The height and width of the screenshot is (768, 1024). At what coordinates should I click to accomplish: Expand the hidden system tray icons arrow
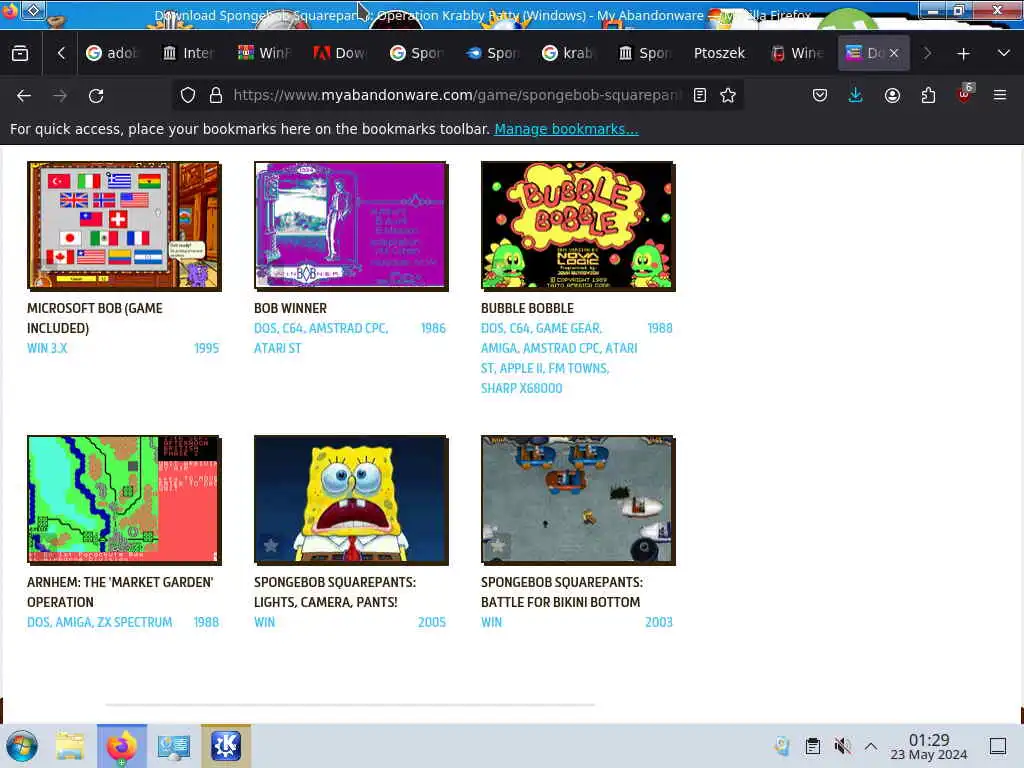tap(871, 746)
